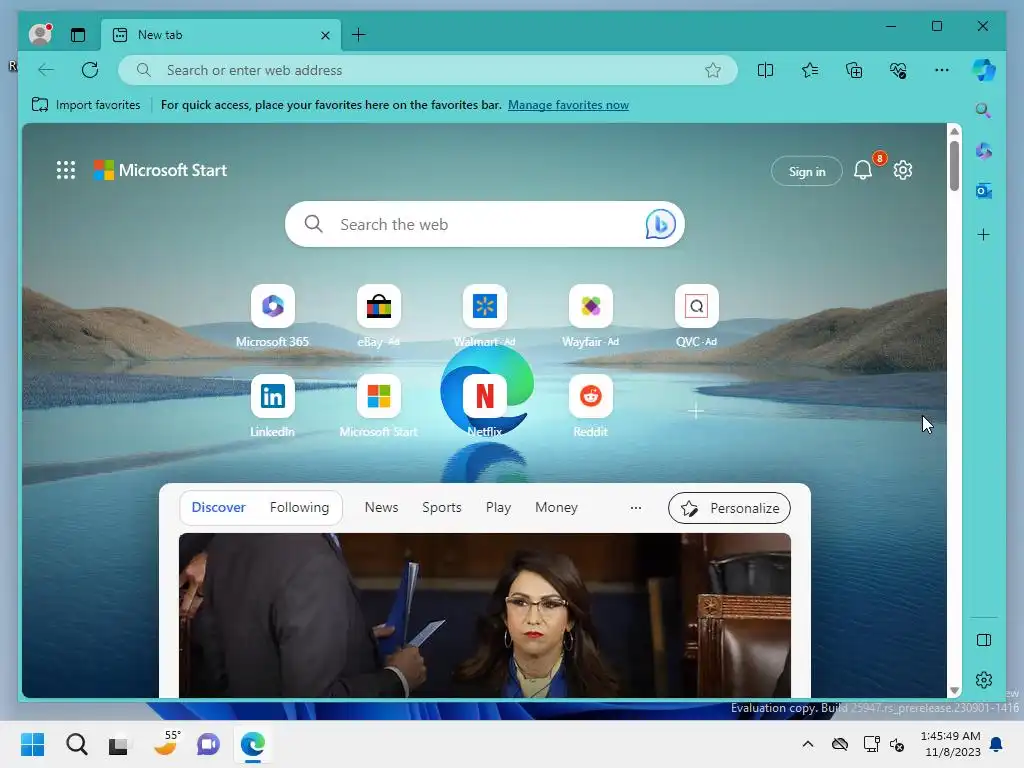Open the top news story image
Screen dimensions: 1024x768
point(485,615)
